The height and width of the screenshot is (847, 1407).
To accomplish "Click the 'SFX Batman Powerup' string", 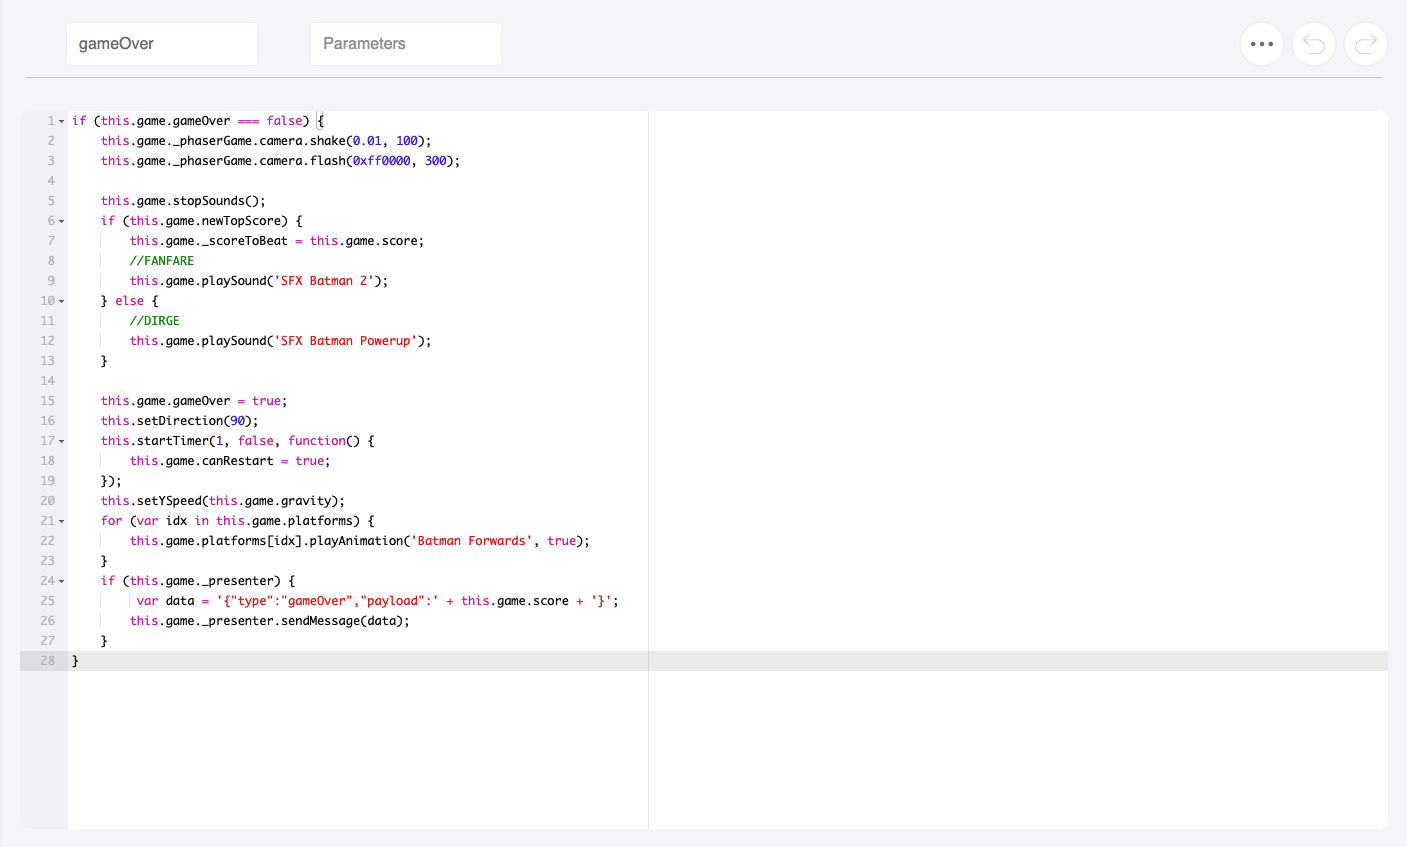I will (346, 341).
